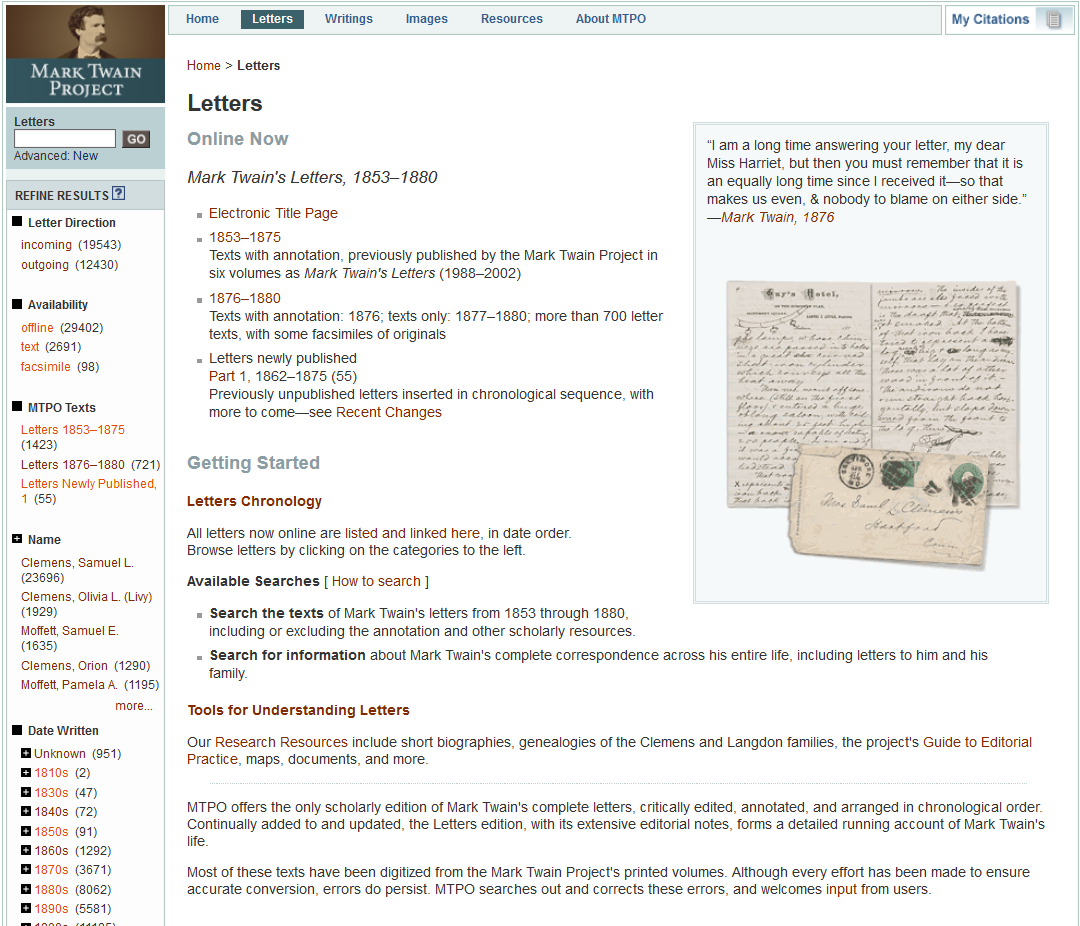Filter by name Moffett, Samuel E.
The height and width of the screenshot is (926, 1080).
[70, 630]
